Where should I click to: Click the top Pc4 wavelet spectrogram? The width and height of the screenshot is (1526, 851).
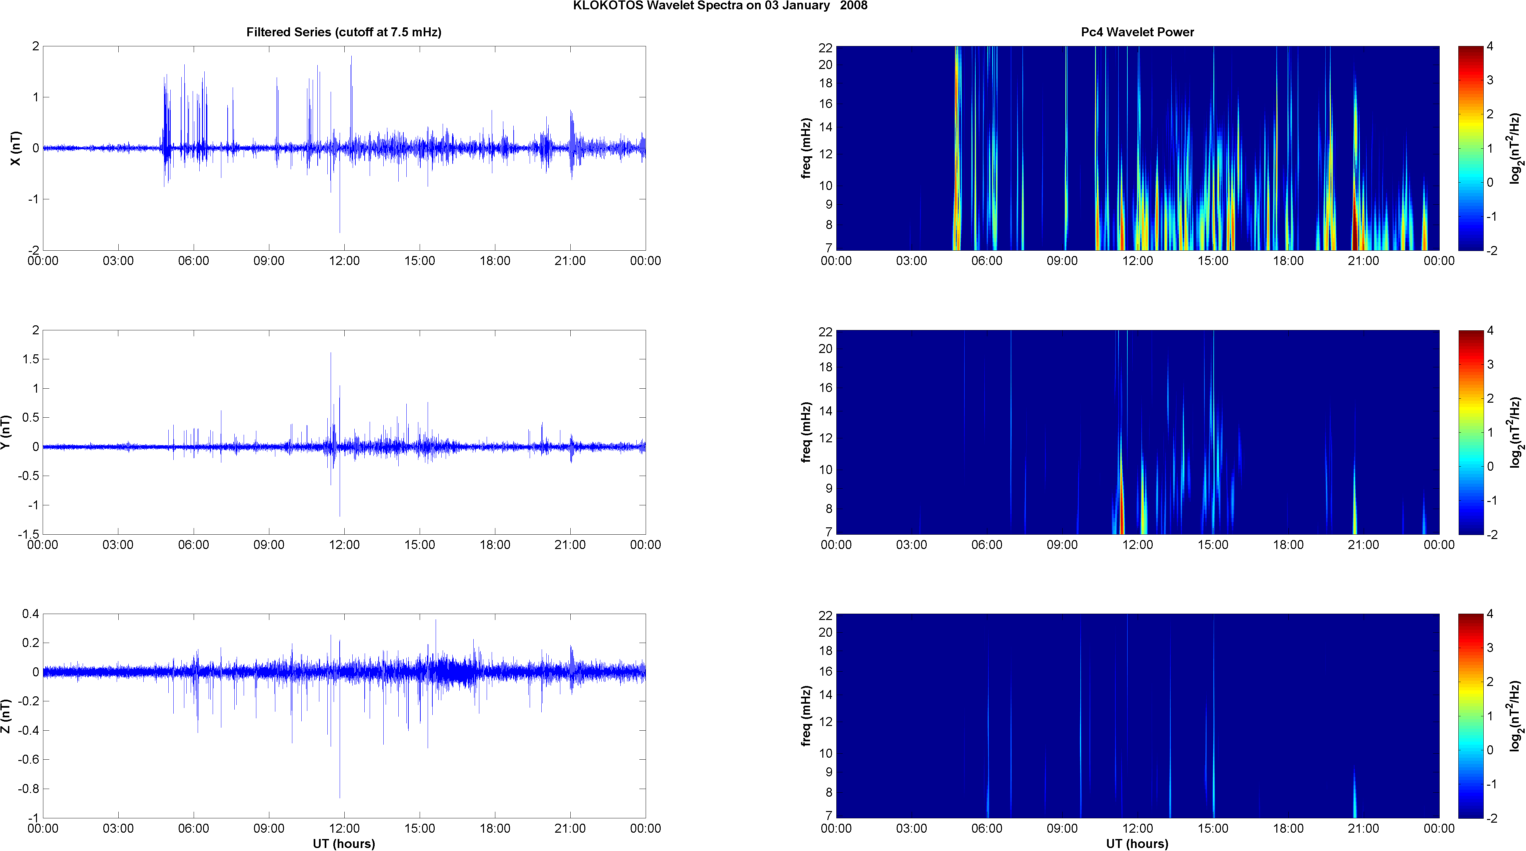coord(1137,148)
